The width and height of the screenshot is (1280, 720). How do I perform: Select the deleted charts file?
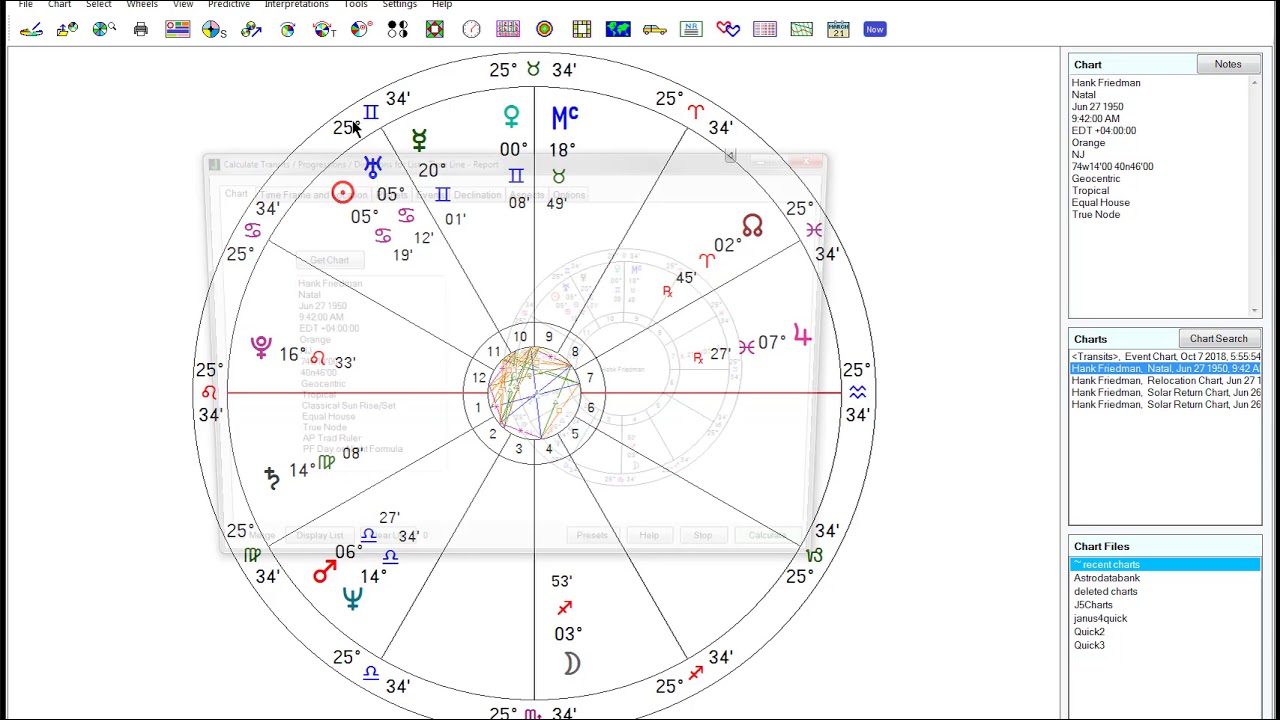pos(1105,591)
